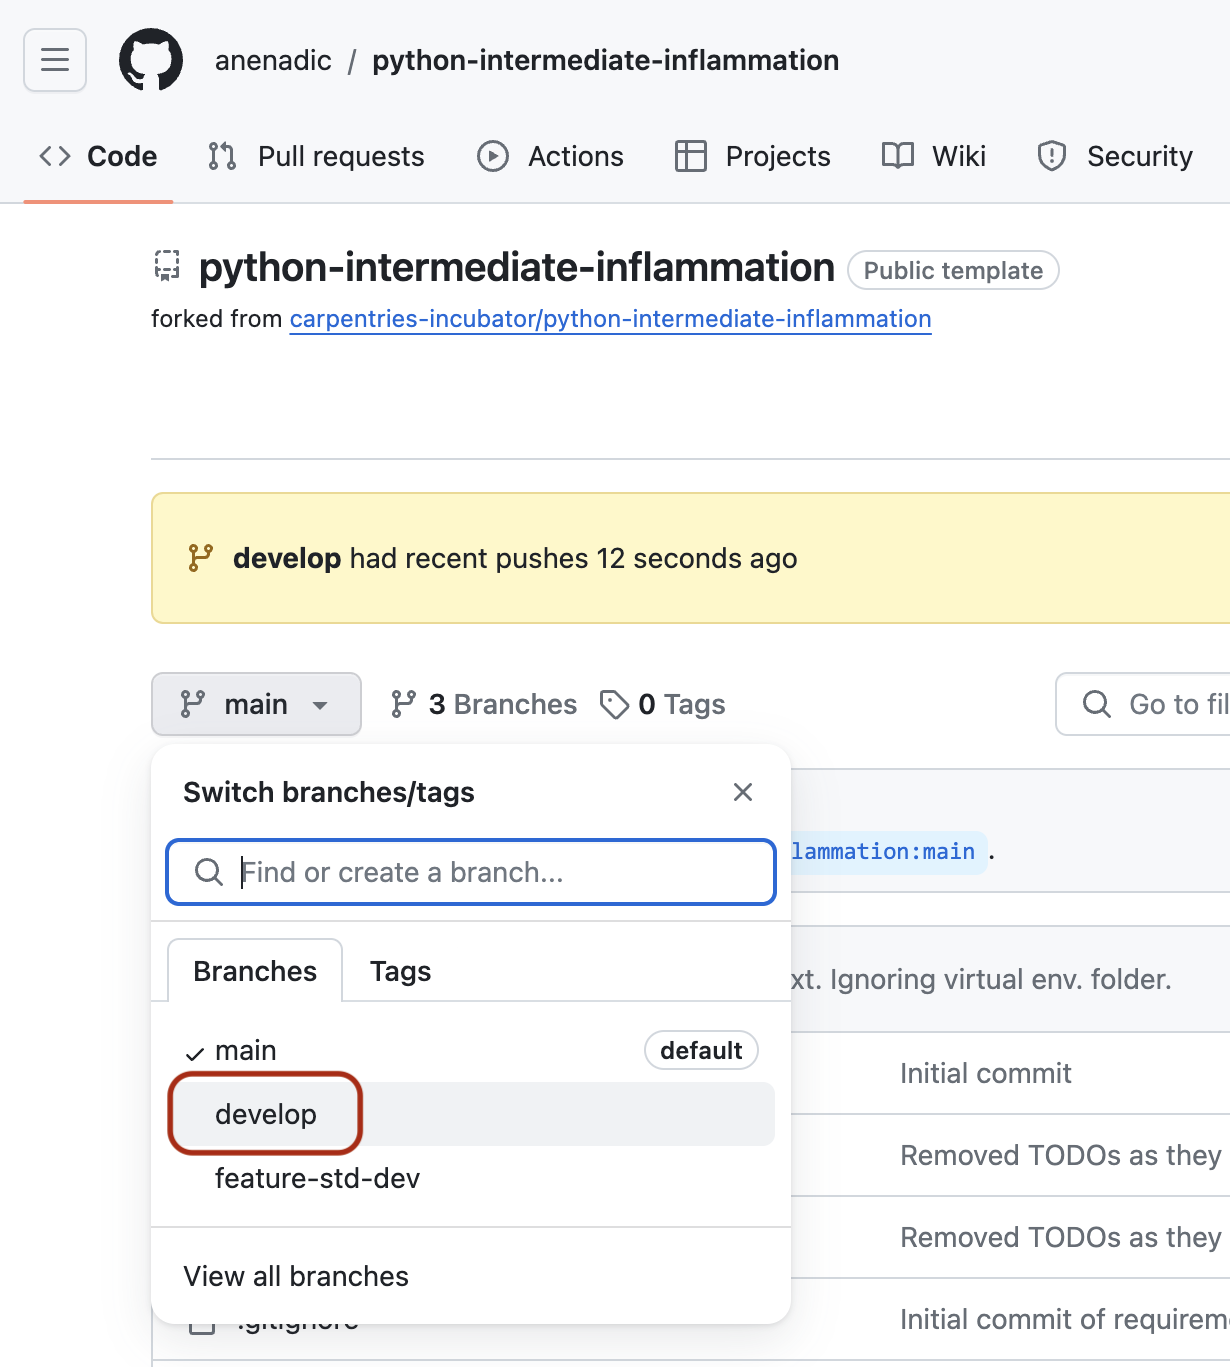Click the Wiki book icon
This screenshot has height=1367, width=1230.
point(897,156)
